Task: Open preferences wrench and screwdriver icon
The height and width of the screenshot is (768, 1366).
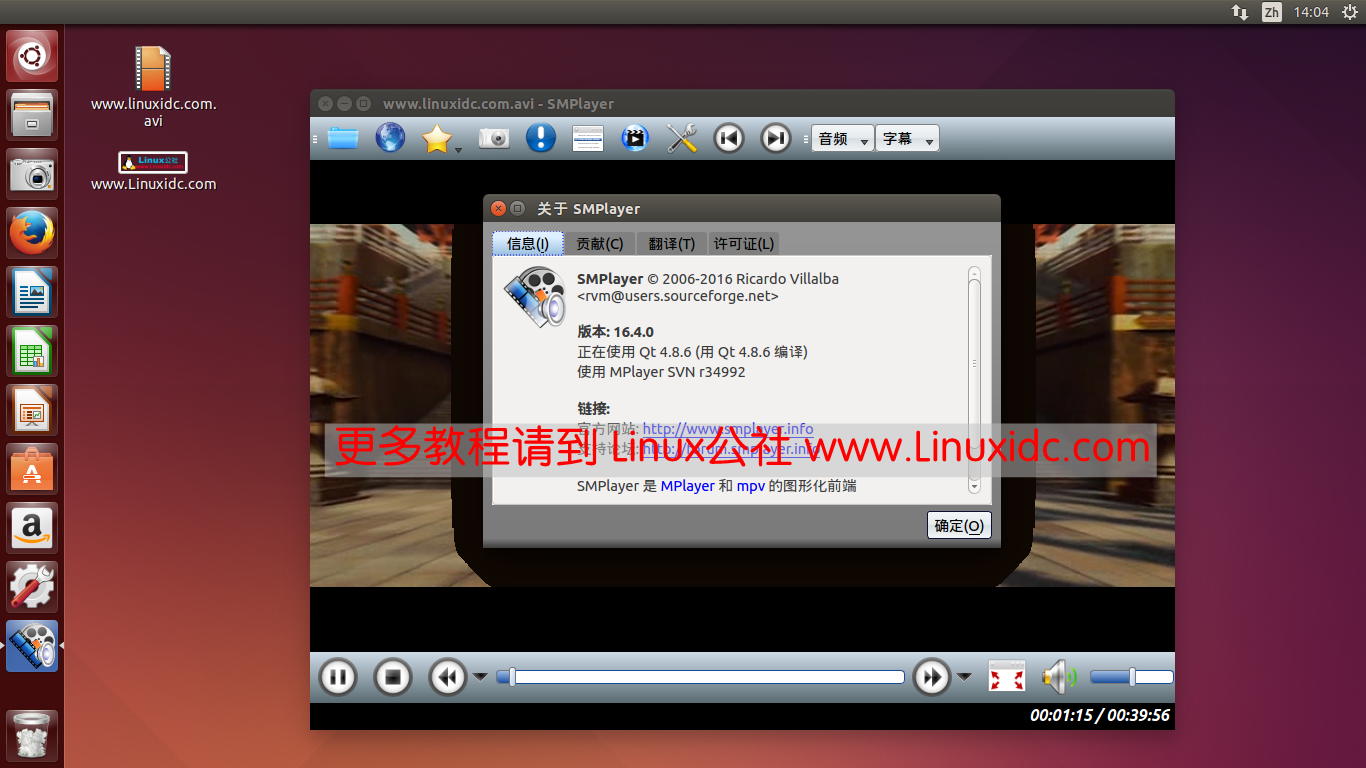Action: (x=682, y=138)
